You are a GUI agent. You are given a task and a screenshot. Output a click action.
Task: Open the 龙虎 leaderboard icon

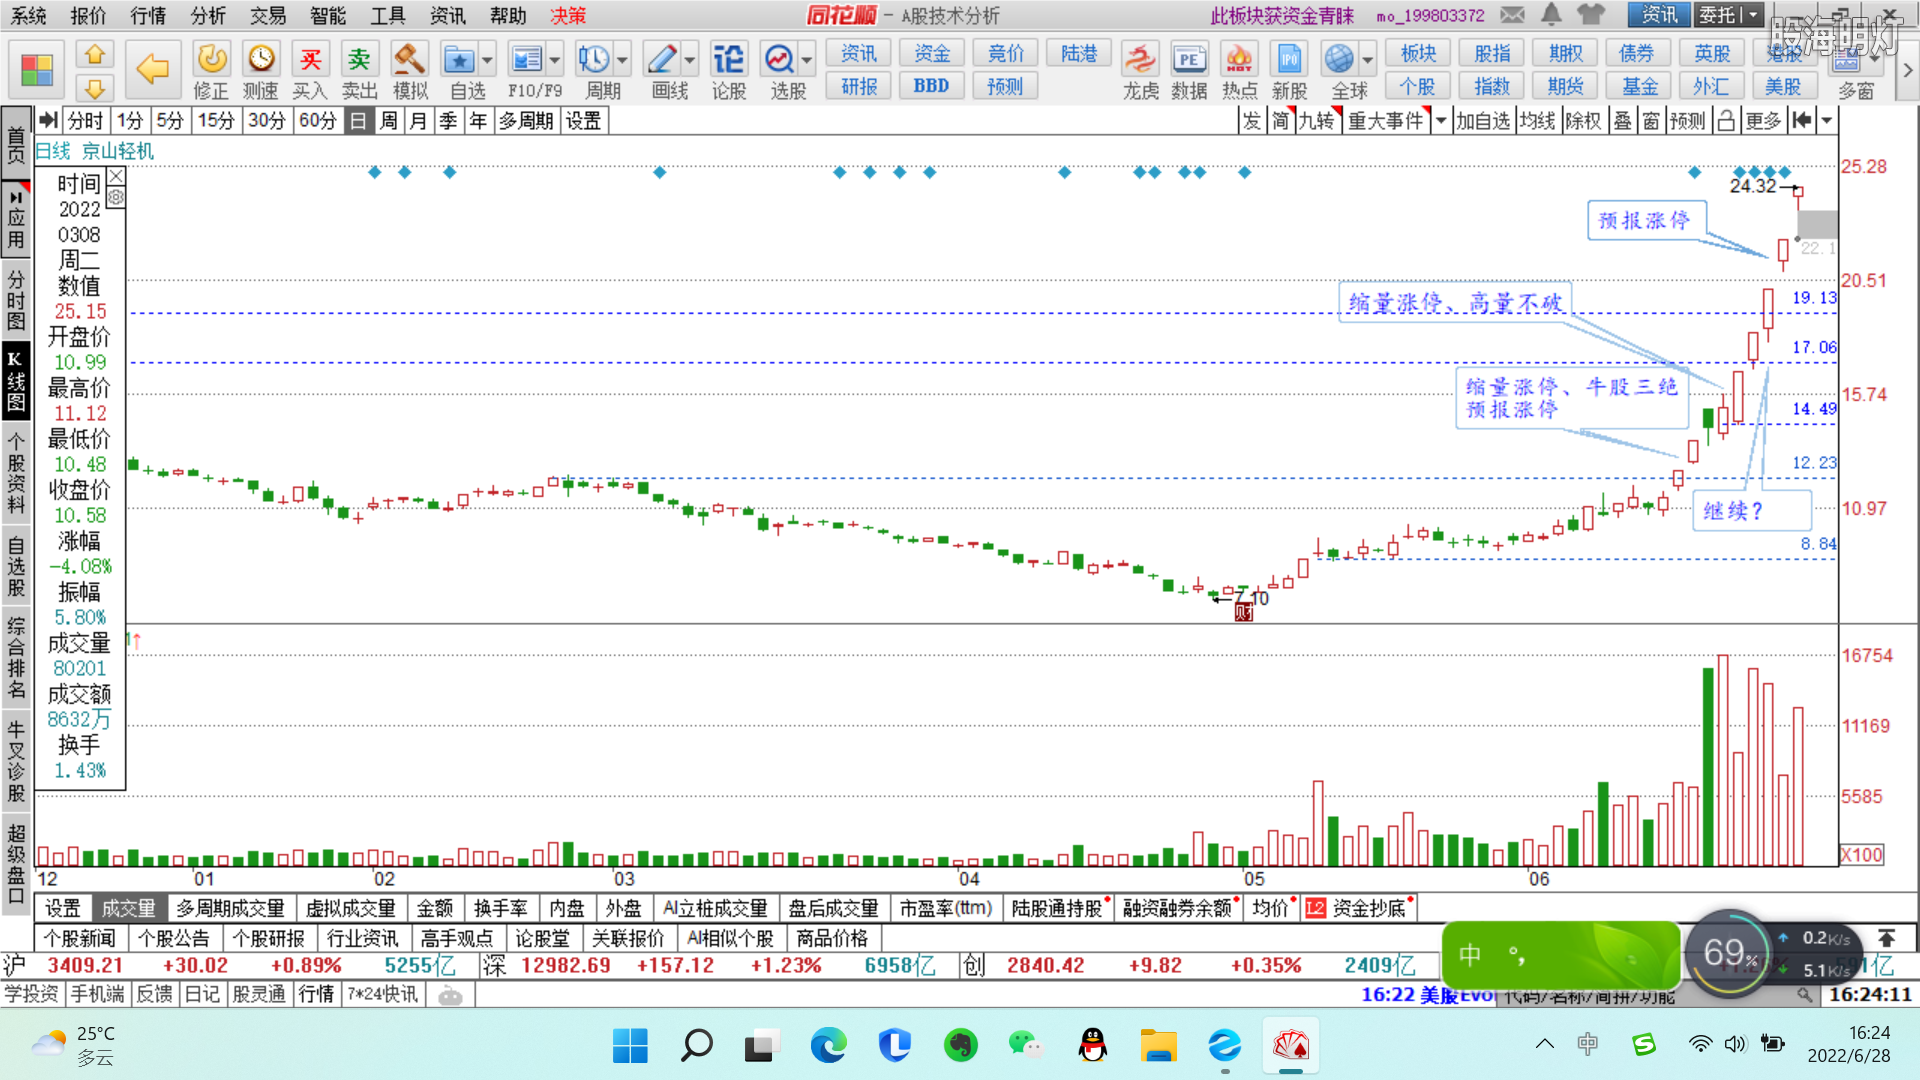tap(1140, 70)
